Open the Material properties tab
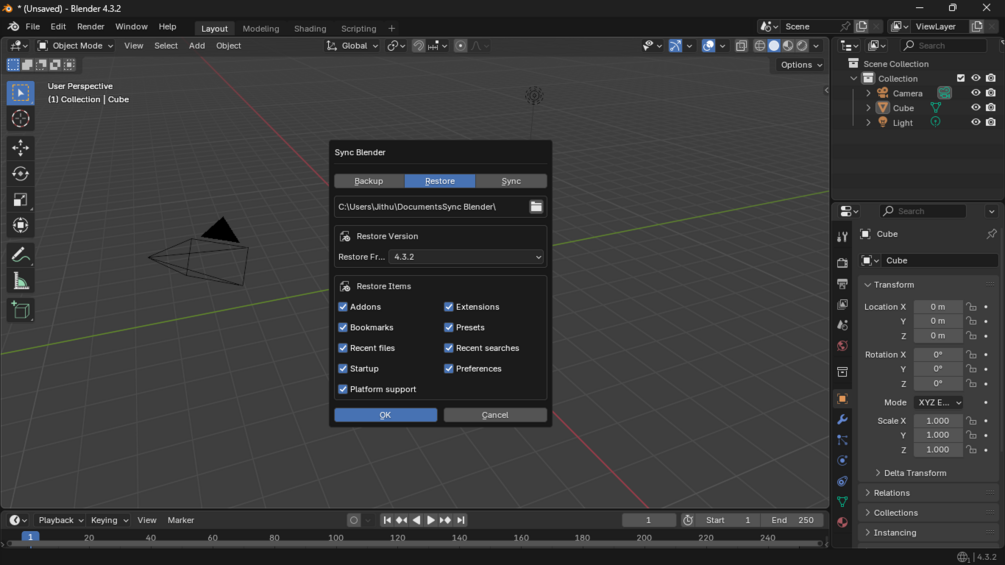The width and height of the screenshot is (1005, 565). point(842,522)
